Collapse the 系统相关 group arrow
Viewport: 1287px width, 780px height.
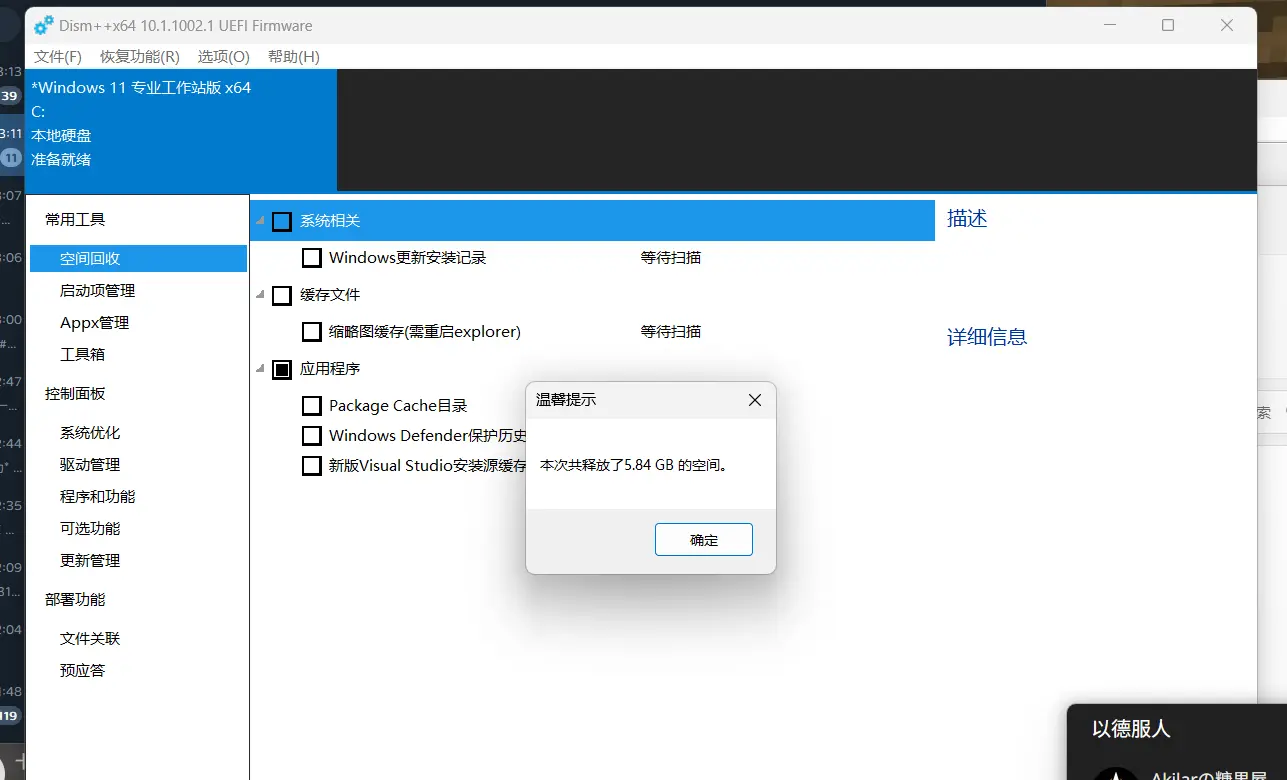[260, 221]
